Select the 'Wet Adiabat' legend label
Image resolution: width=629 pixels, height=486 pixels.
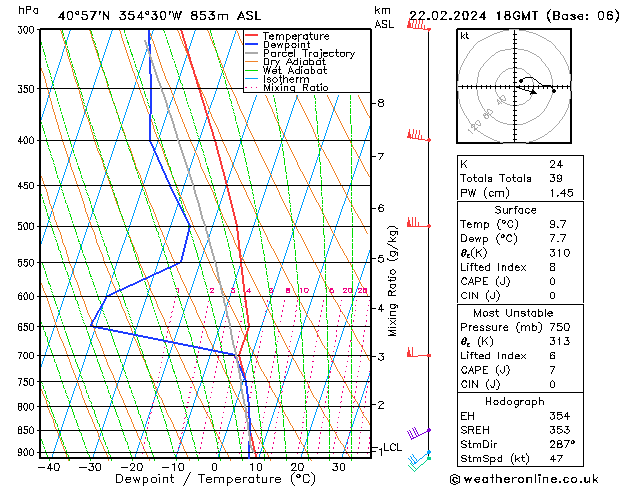[295, 71]
